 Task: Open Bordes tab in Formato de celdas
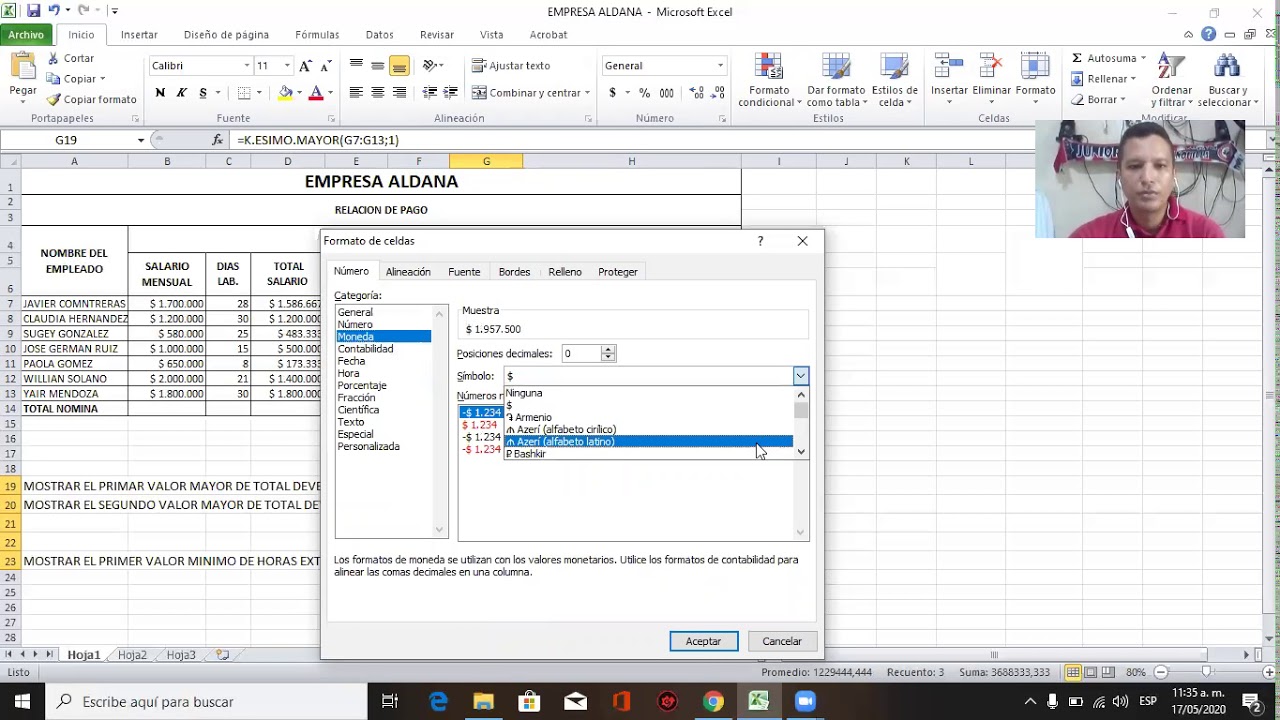tap(514, 272)
